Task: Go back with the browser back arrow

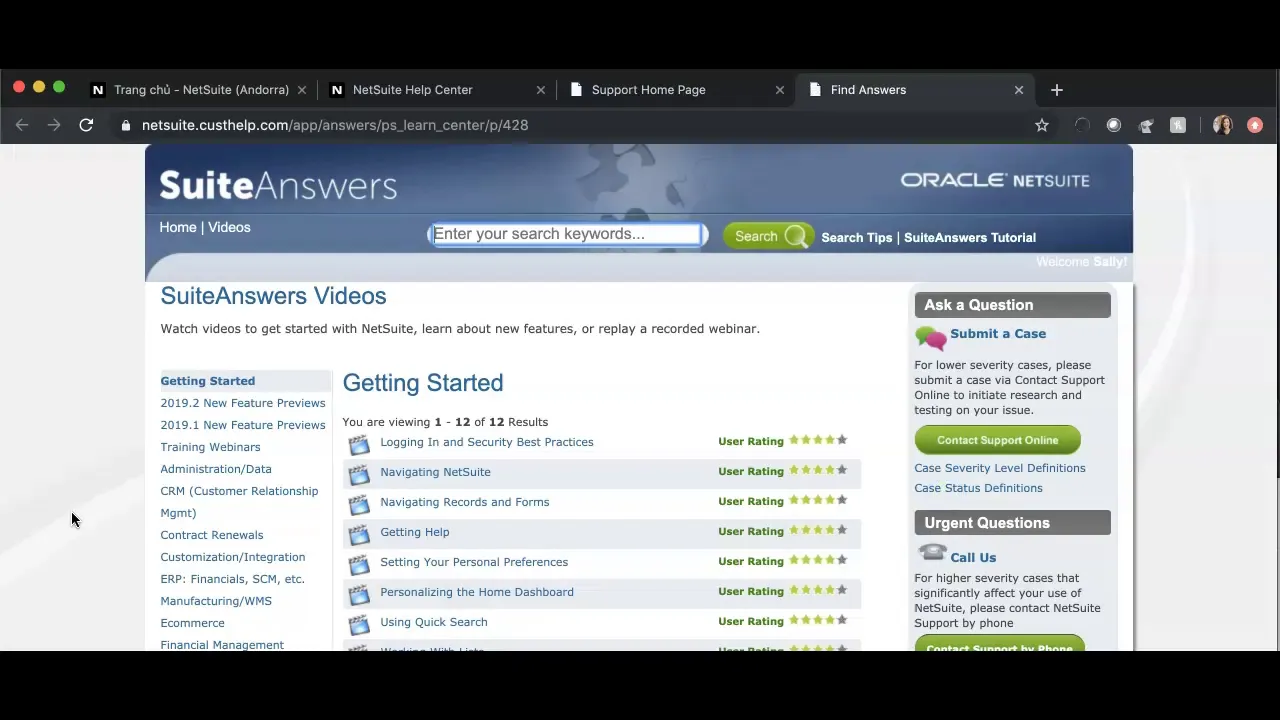Action: (x=22, y=125)
